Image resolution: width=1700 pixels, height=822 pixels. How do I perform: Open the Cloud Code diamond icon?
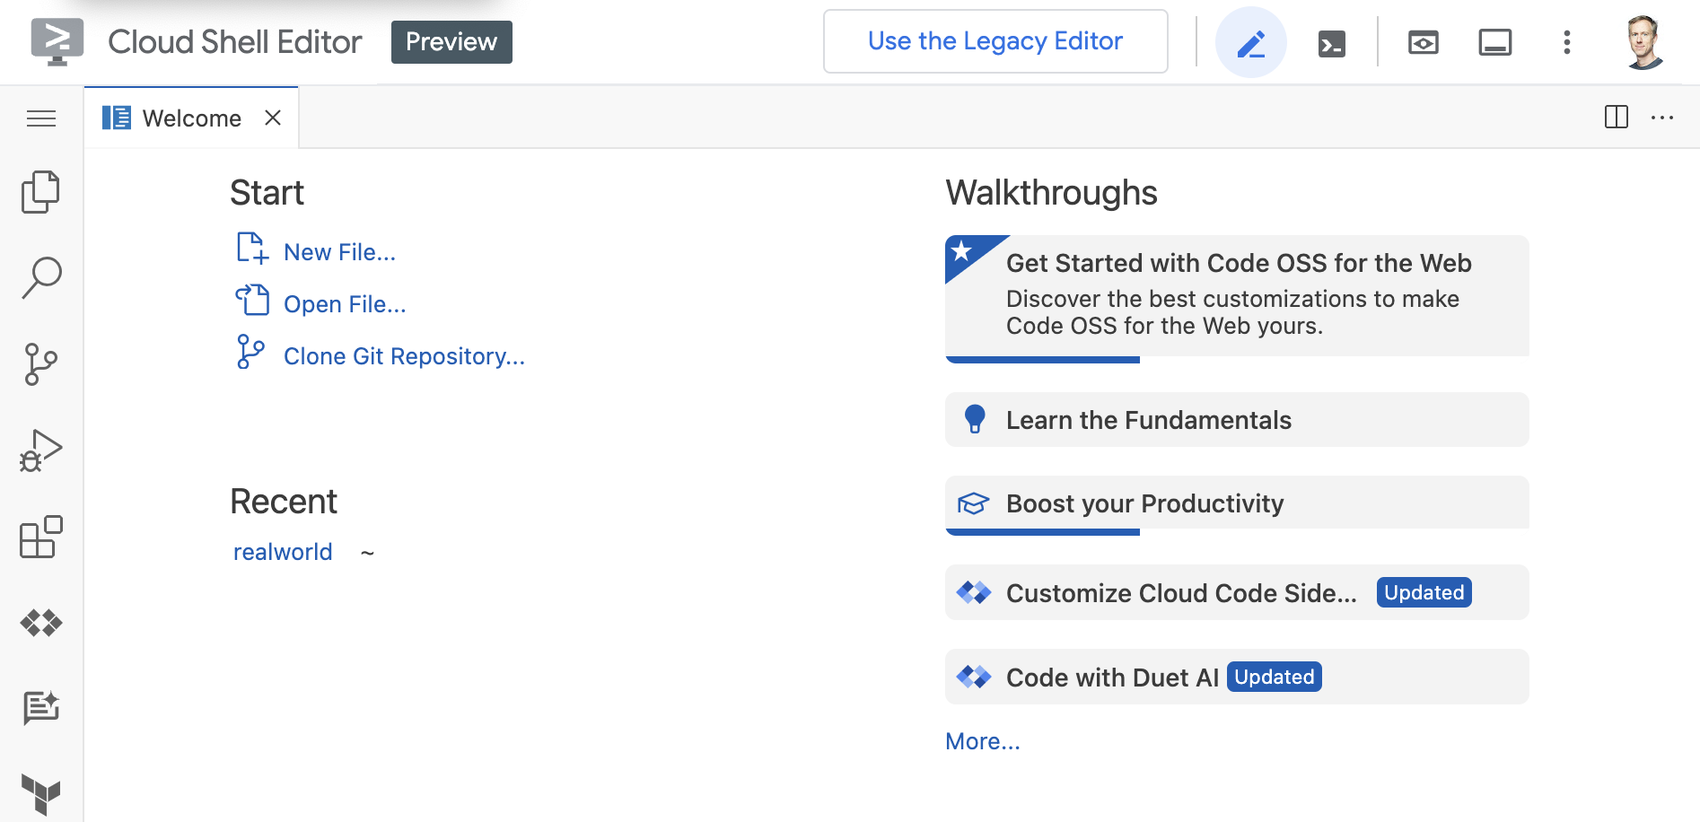click(x=41, y=623)
